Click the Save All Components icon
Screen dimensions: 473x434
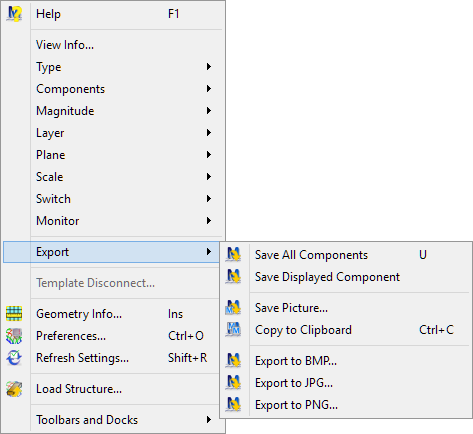point(233,255)
